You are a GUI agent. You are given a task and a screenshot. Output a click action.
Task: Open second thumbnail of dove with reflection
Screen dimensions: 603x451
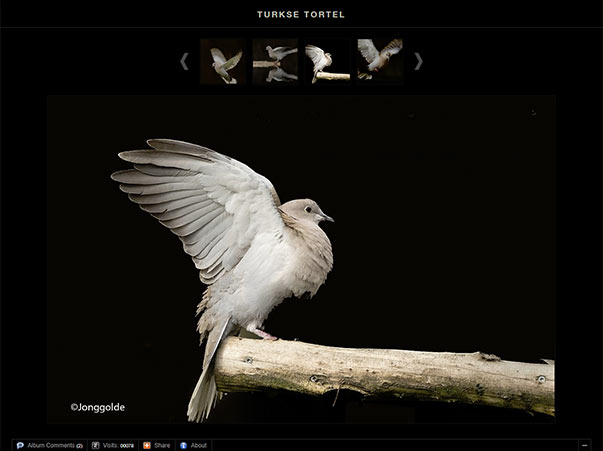coord(275,61)
